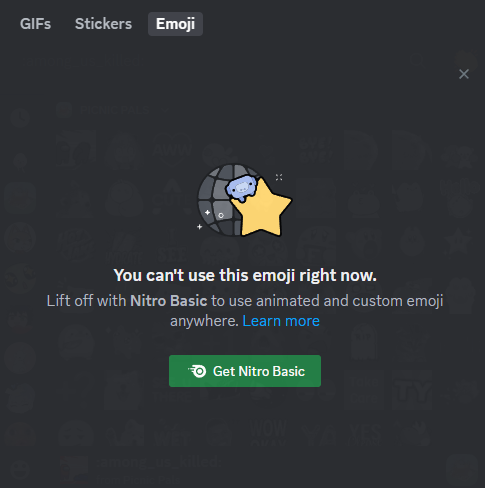Close the Nitro upsell popup
485x488 pixels.
coord(464,74)
